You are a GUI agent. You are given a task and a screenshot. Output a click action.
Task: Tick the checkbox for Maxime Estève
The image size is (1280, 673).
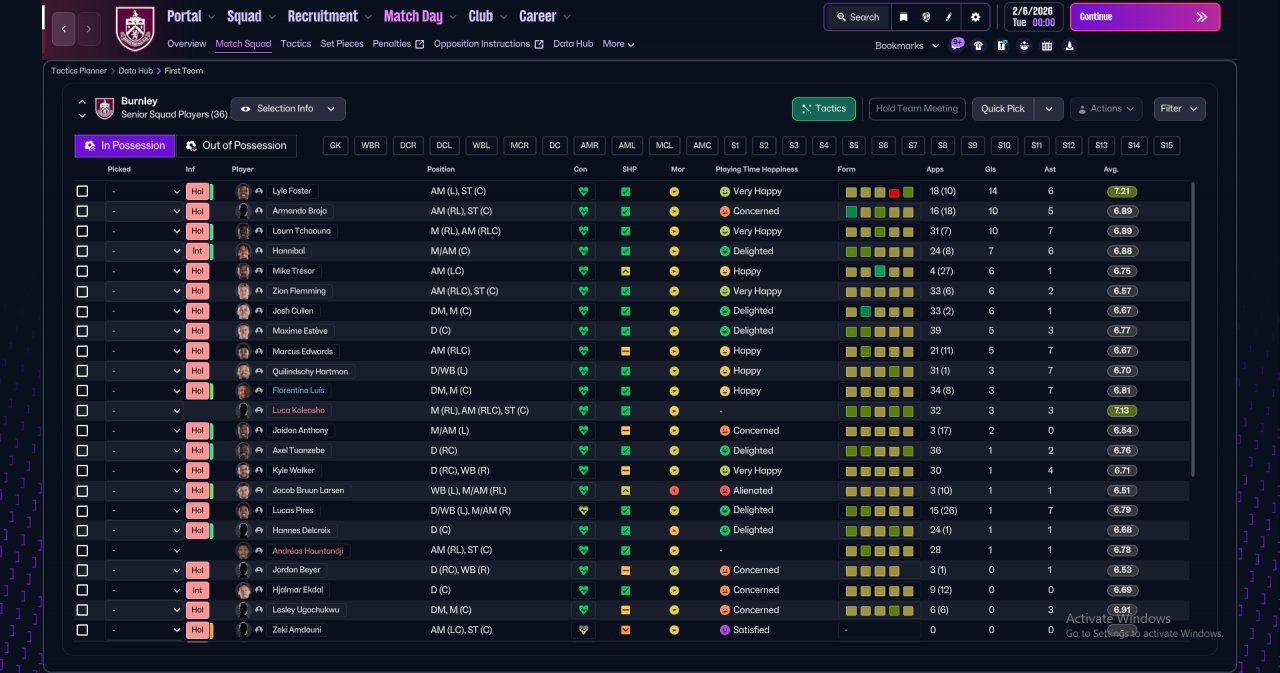coord(82,331)
